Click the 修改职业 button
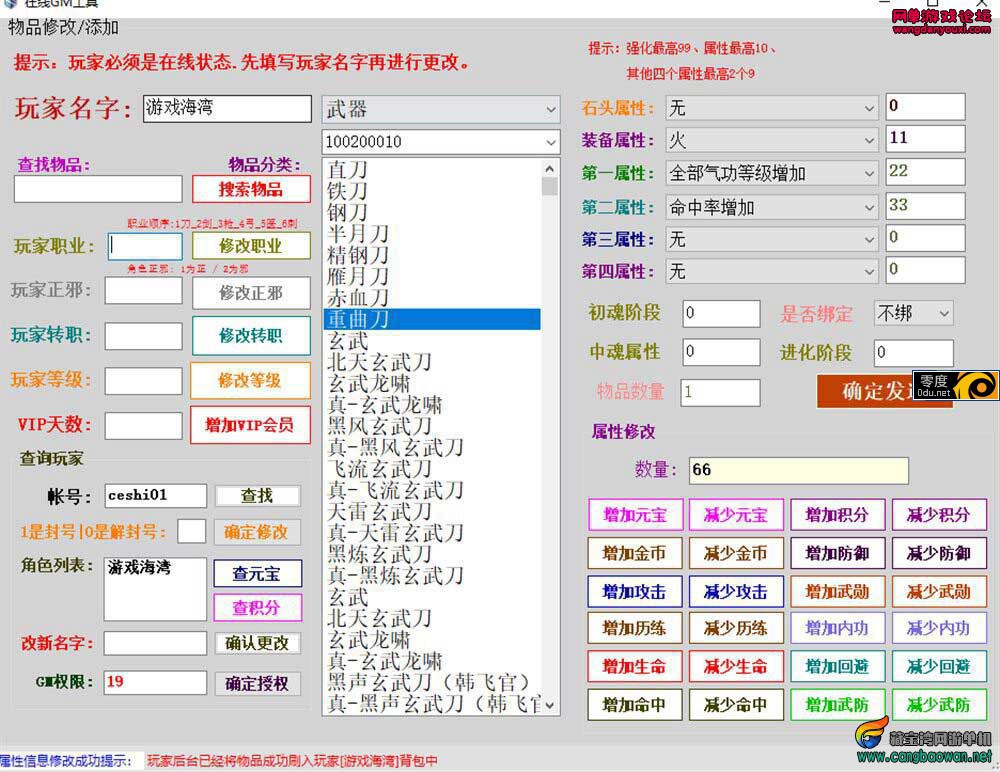1000x772 pixels. point(251,246)
